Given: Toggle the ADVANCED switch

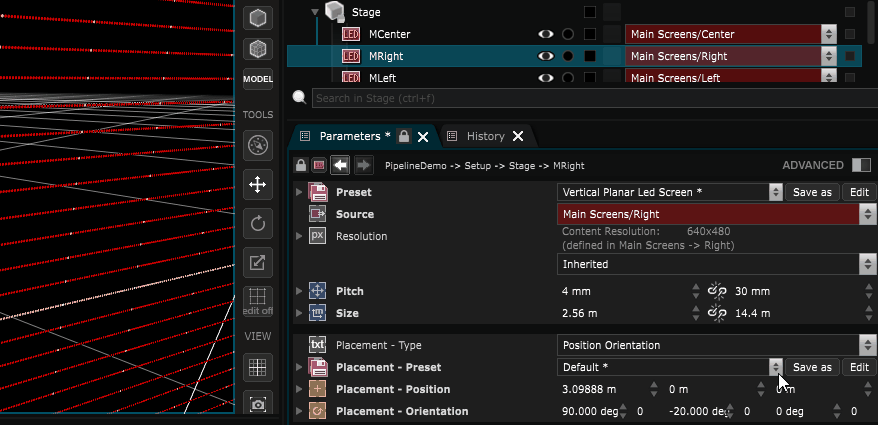Looking at the screenshot, I should point(861,165).
